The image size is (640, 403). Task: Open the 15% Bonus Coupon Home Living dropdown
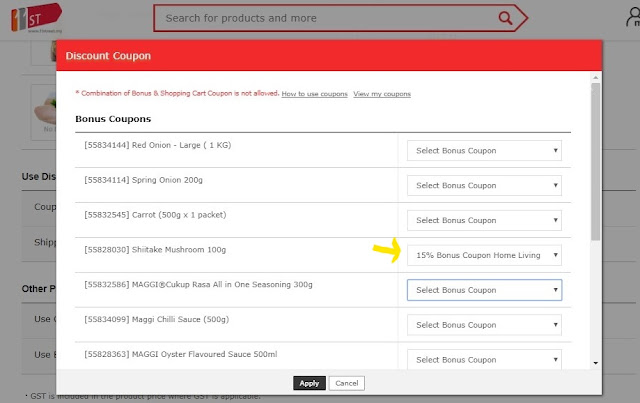[x=484, y=255]
